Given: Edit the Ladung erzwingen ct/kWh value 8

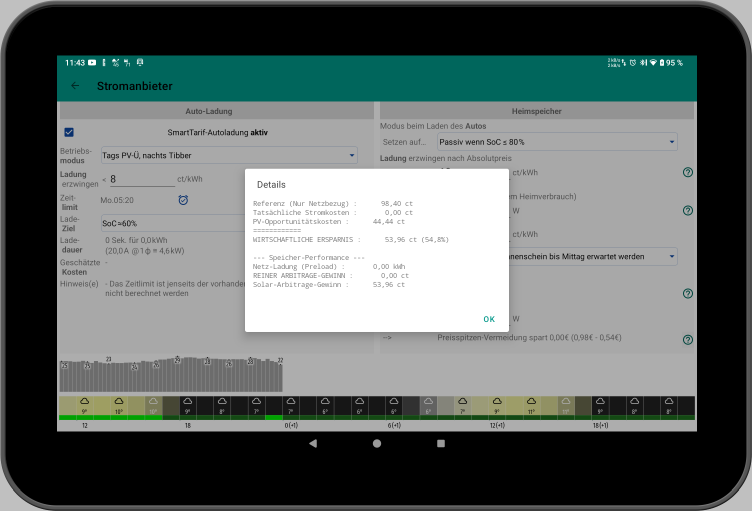Looking at the screenshot, I should point(142,179).
